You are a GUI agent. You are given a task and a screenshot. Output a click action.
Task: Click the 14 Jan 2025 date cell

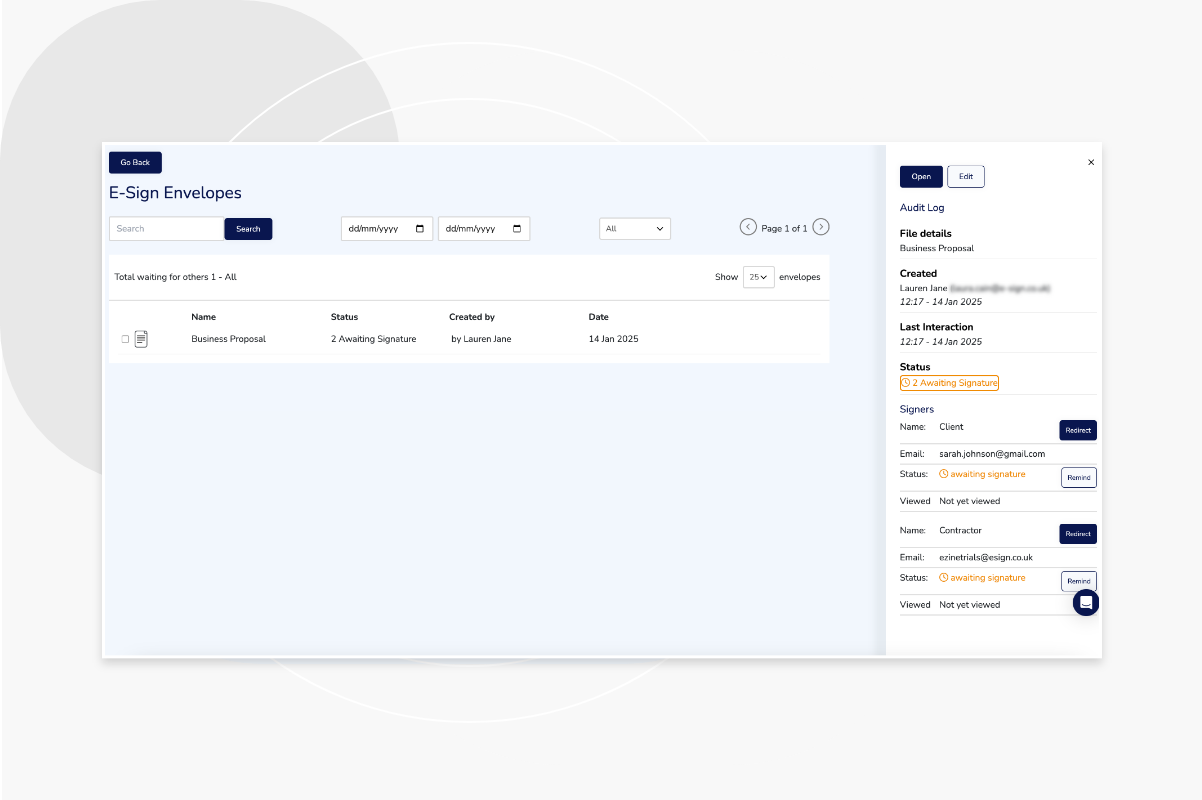[613, 339]
